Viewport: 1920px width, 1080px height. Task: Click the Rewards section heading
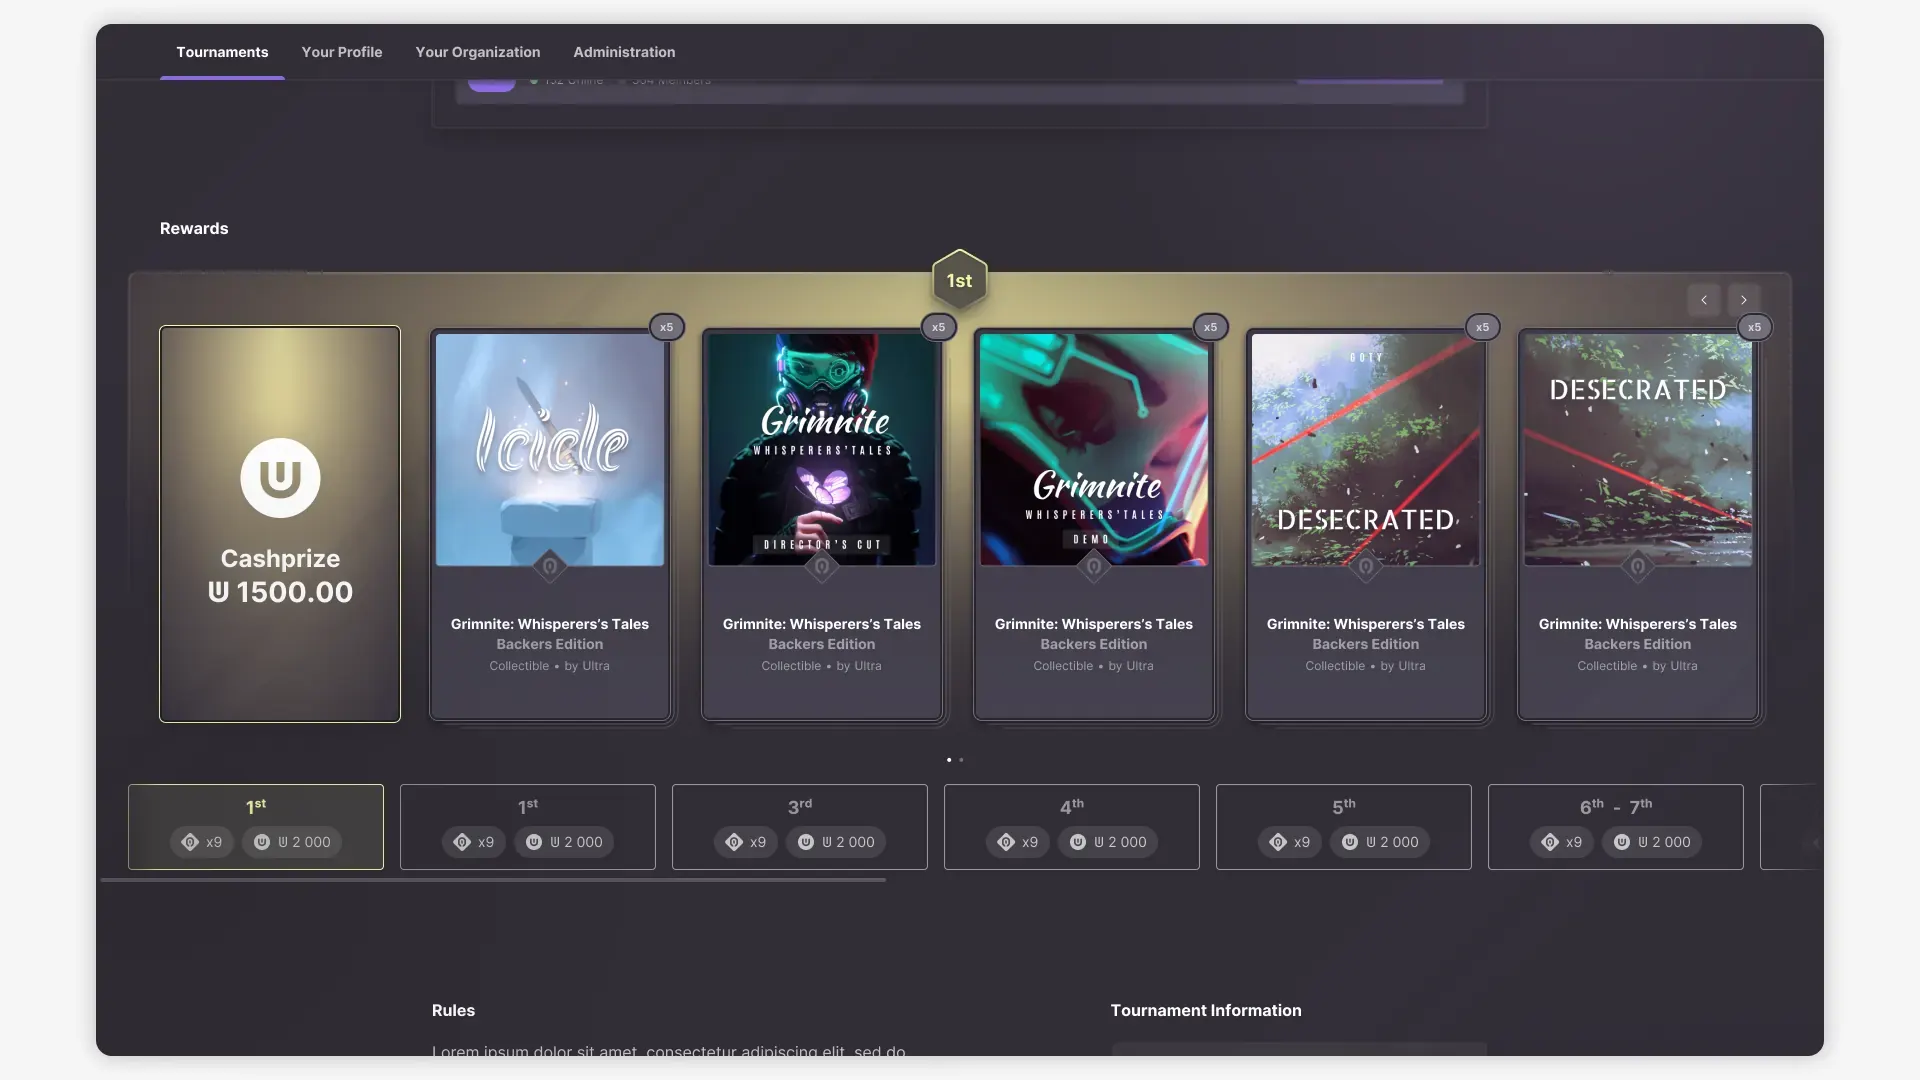point(194,228)
